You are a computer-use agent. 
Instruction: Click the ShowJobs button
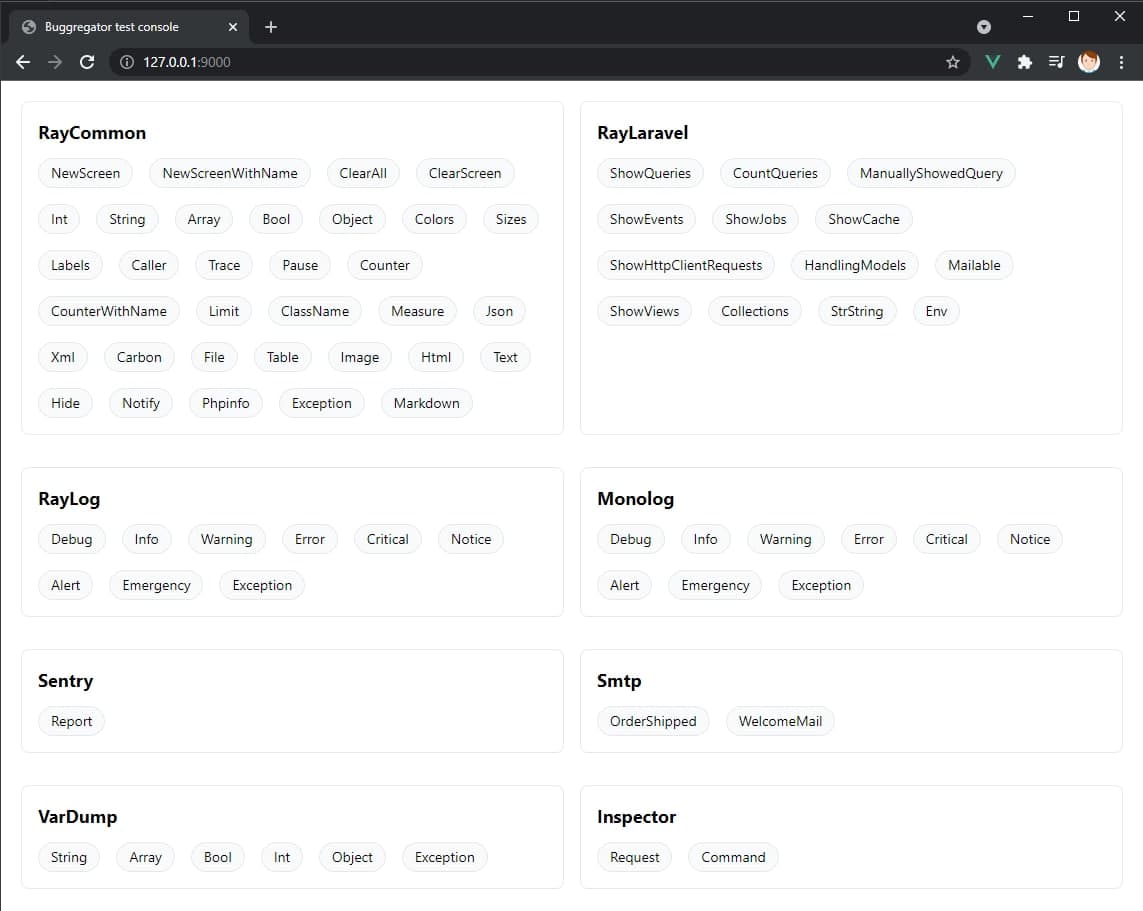755,219
